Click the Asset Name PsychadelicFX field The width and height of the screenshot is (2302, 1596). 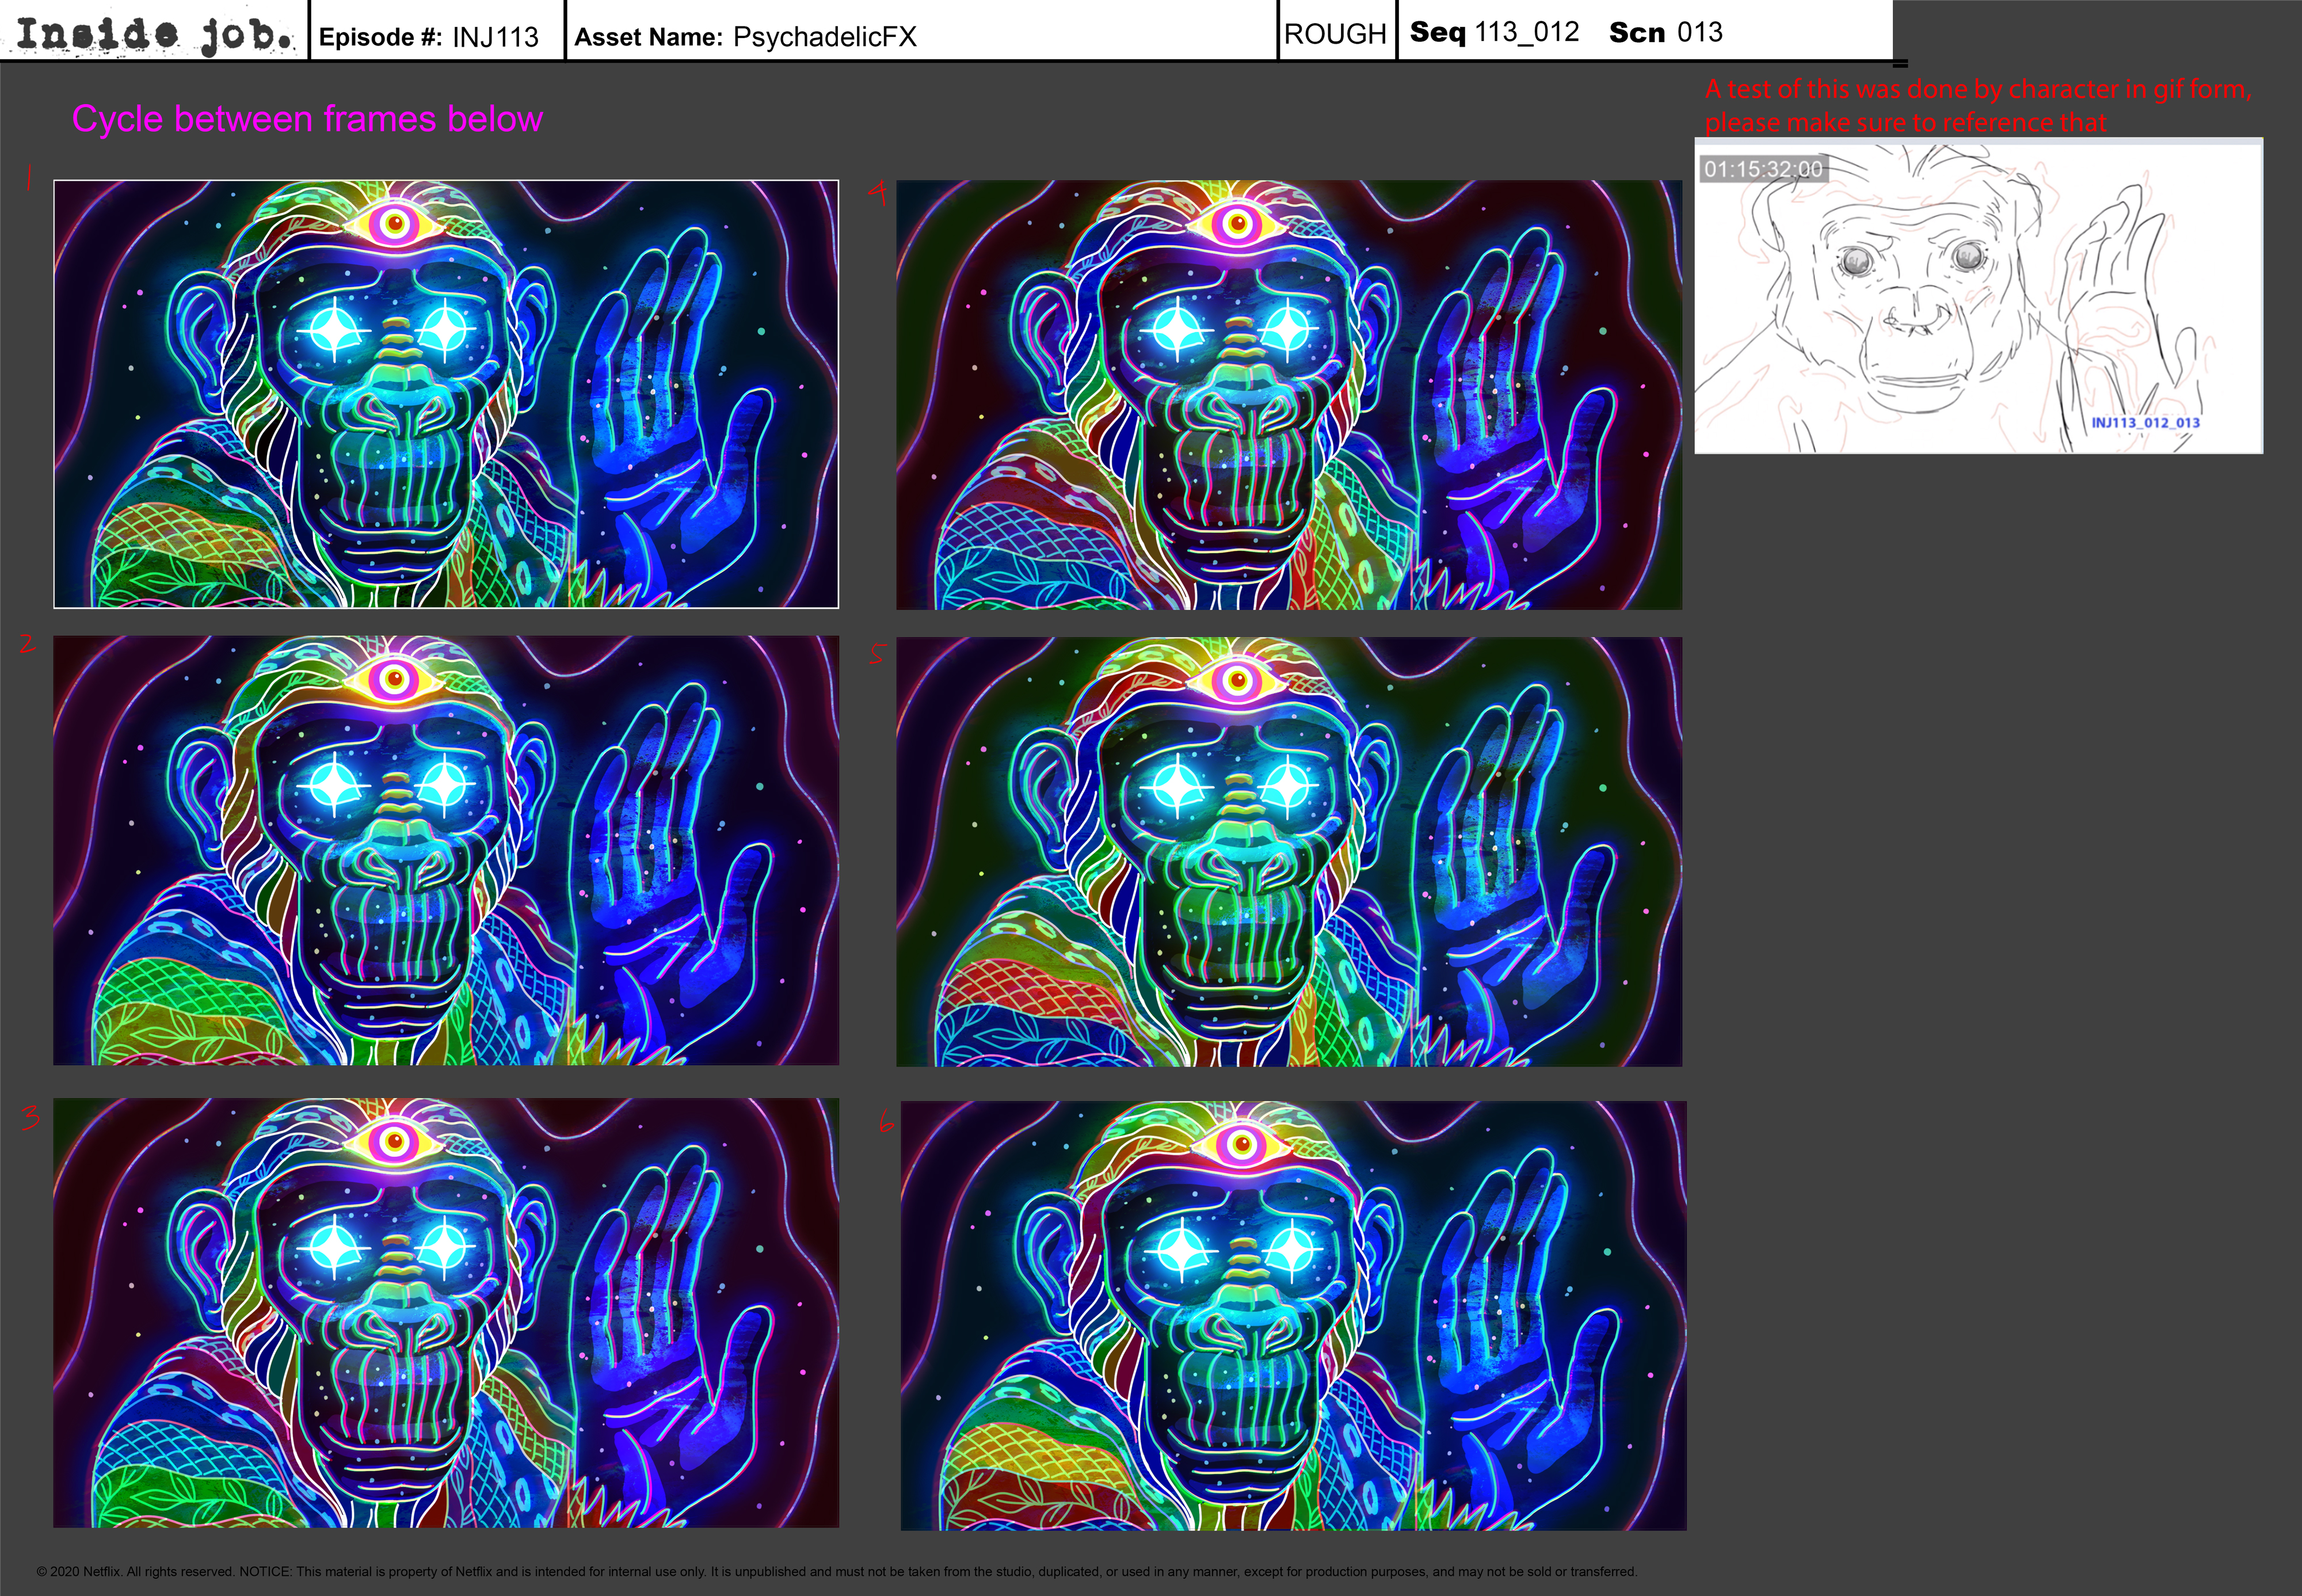pyautogui.click(x=745, y=37)
